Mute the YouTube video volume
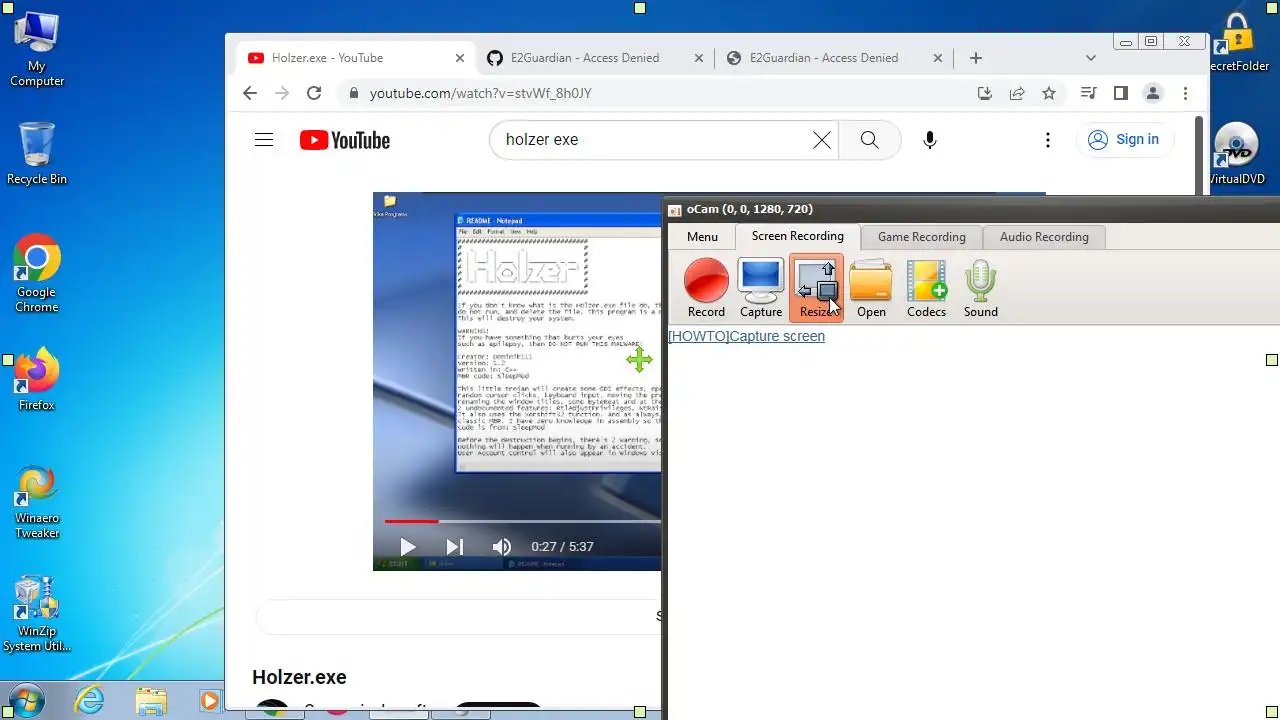 tap(502, 547)
